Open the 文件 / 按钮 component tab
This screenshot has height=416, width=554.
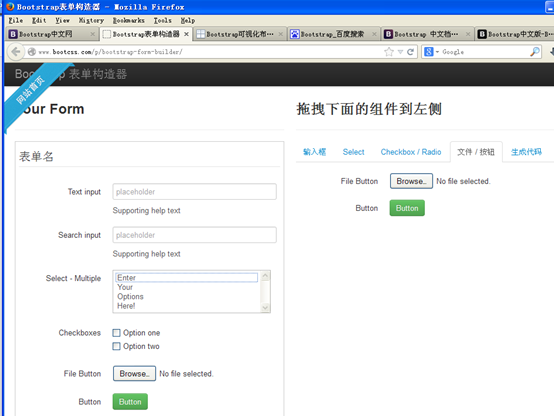[476, 152]
